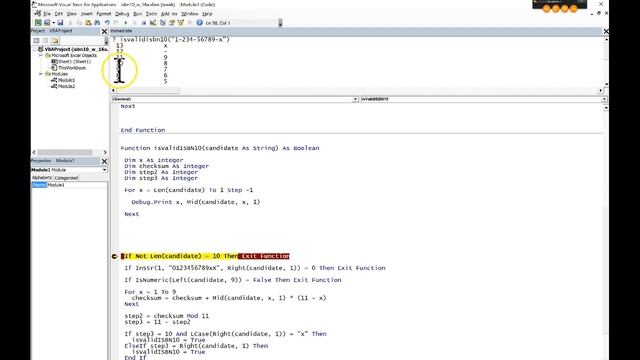Click the toolbar options grip handle
Image resolution: width=640 pixels, height=360 pixels.
[280, 23]
